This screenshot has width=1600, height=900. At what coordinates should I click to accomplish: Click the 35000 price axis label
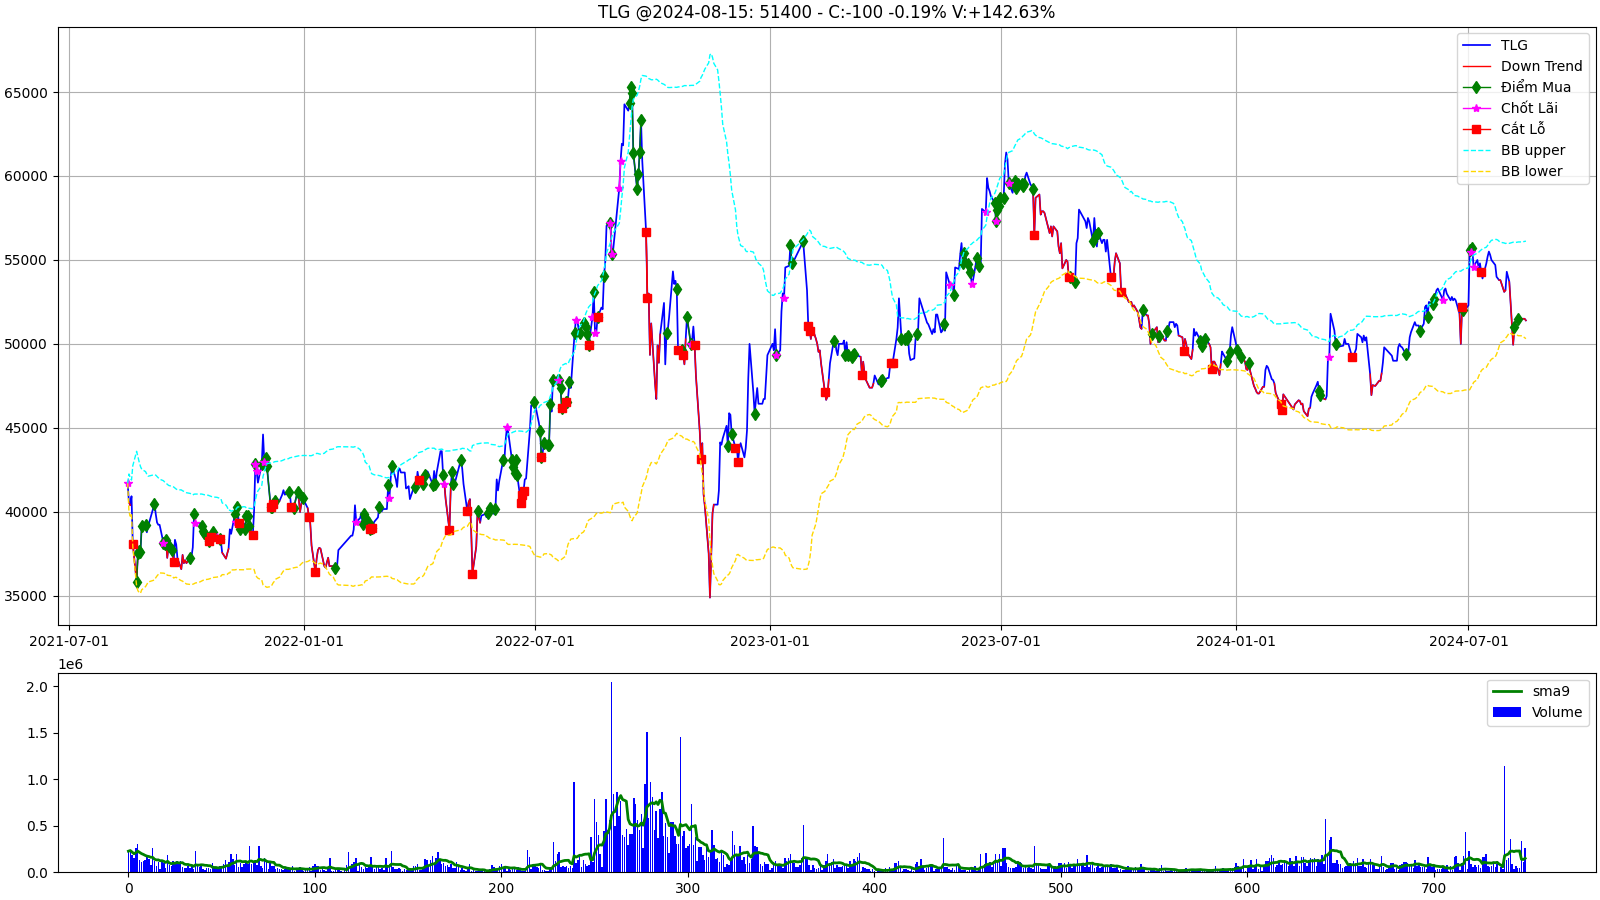26,597
